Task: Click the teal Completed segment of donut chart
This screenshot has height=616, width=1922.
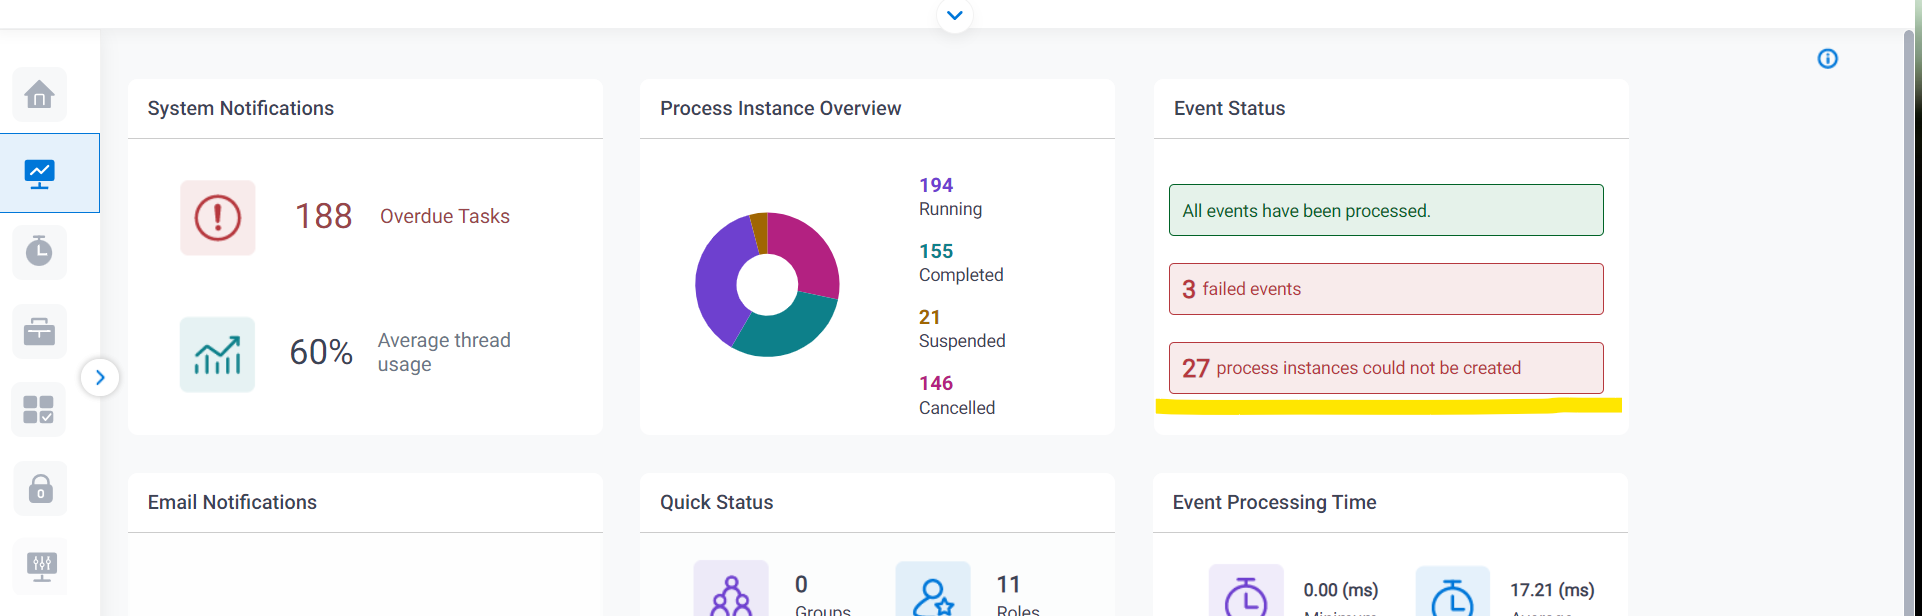Action: pos(784,329)
